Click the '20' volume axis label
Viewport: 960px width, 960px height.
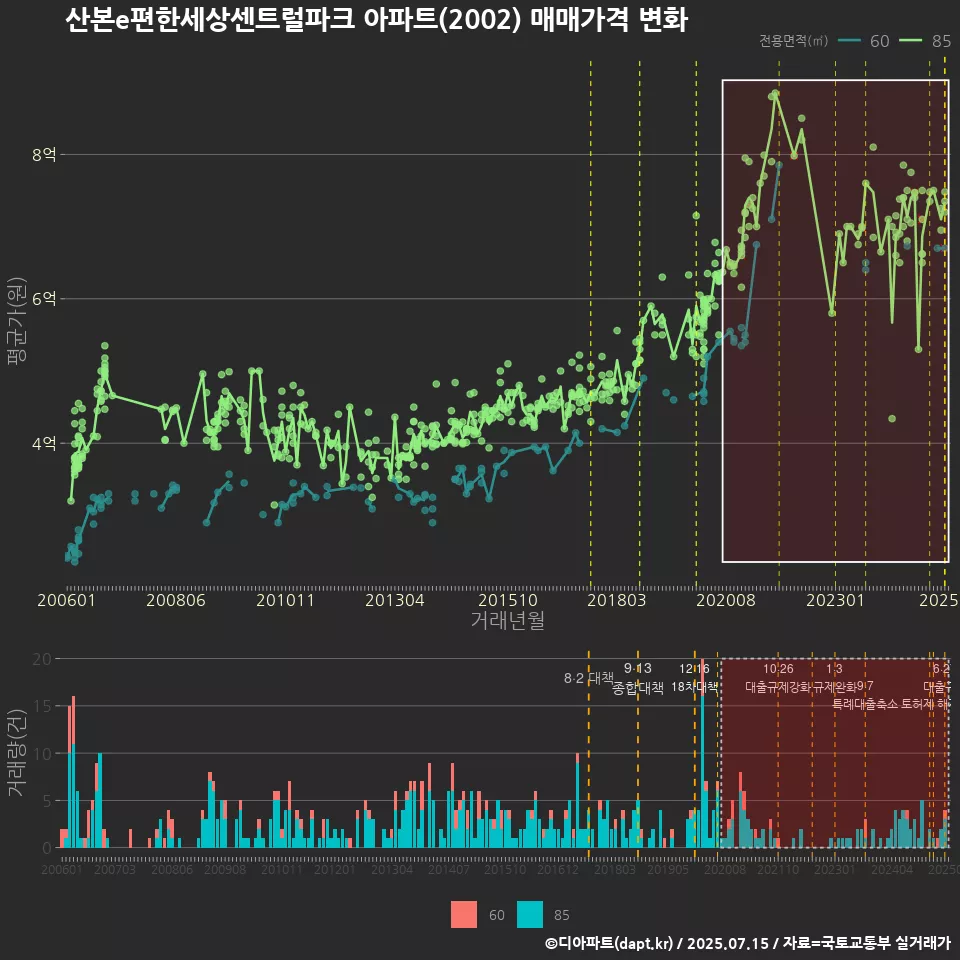pyautogui.click(x=42, y=659)
